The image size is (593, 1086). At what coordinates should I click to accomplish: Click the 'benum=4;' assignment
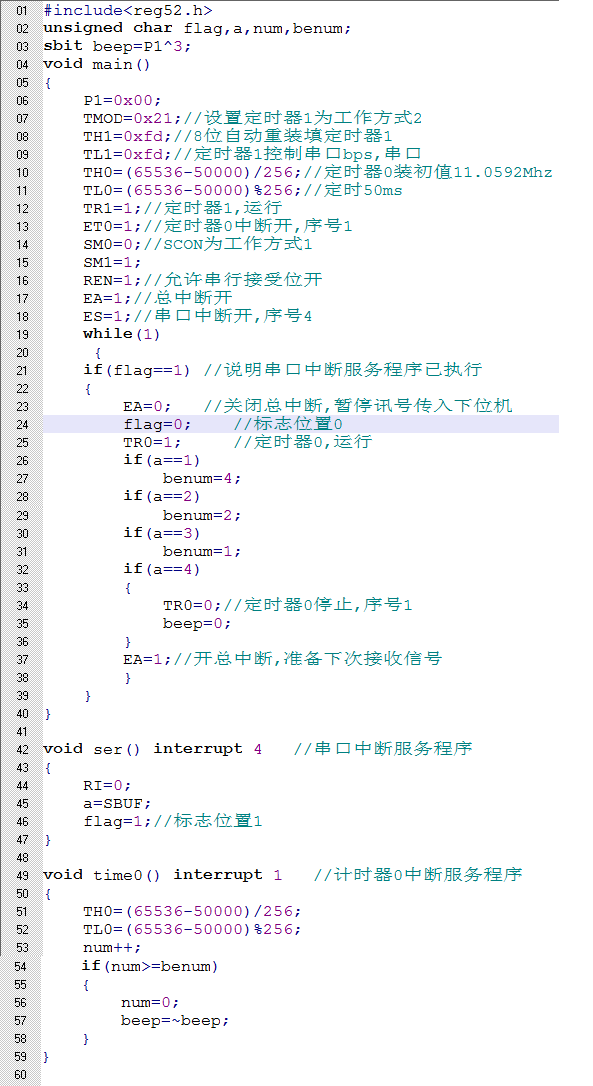[202, 478]
